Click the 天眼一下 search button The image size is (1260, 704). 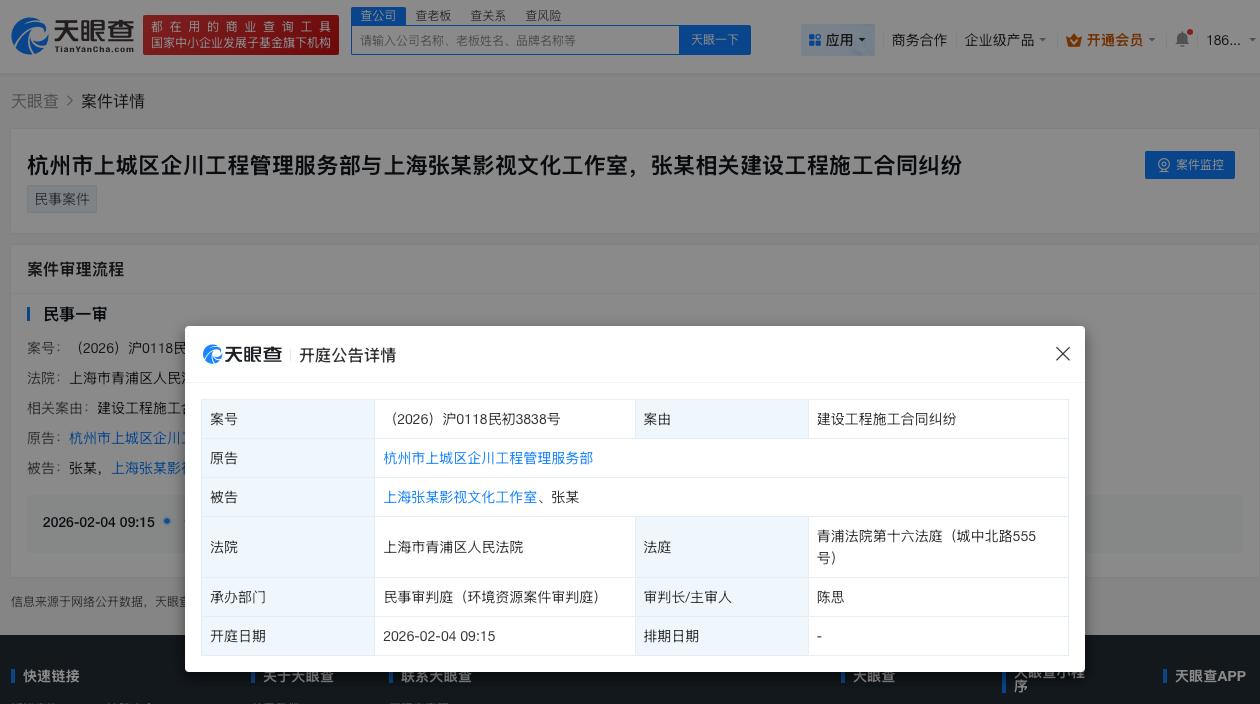point(714,40)
